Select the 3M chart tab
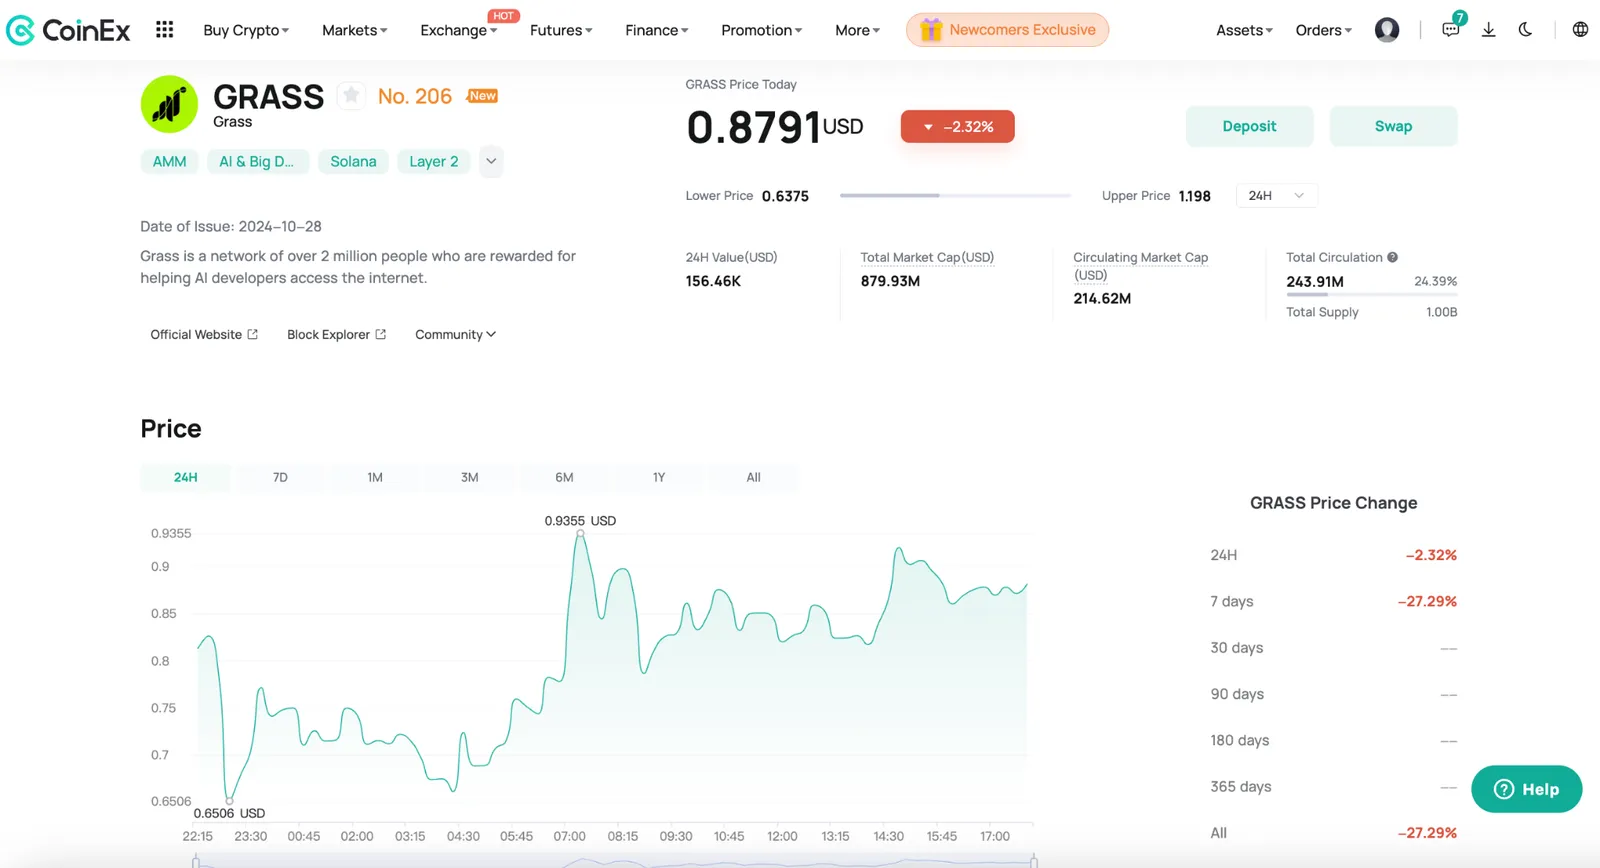Viewport: 1600px width, 868px height. pyautogui.click(x=469, y=478)
